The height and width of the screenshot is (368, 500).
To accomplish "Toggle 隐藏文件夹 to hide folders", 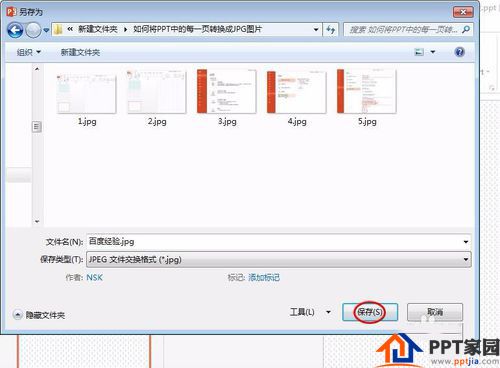I will (39, 315).
